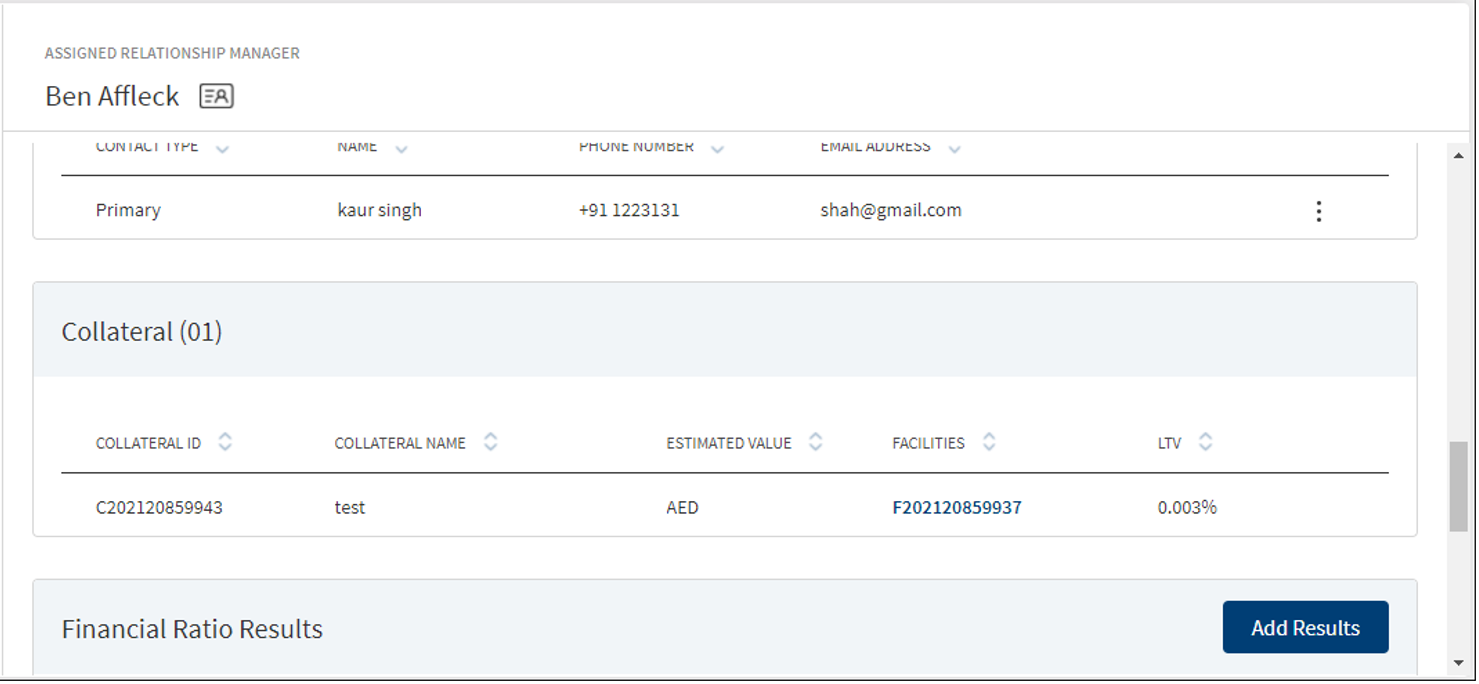
Task: Sort collateral by LTV column
Action: (x=1205, y=442)
